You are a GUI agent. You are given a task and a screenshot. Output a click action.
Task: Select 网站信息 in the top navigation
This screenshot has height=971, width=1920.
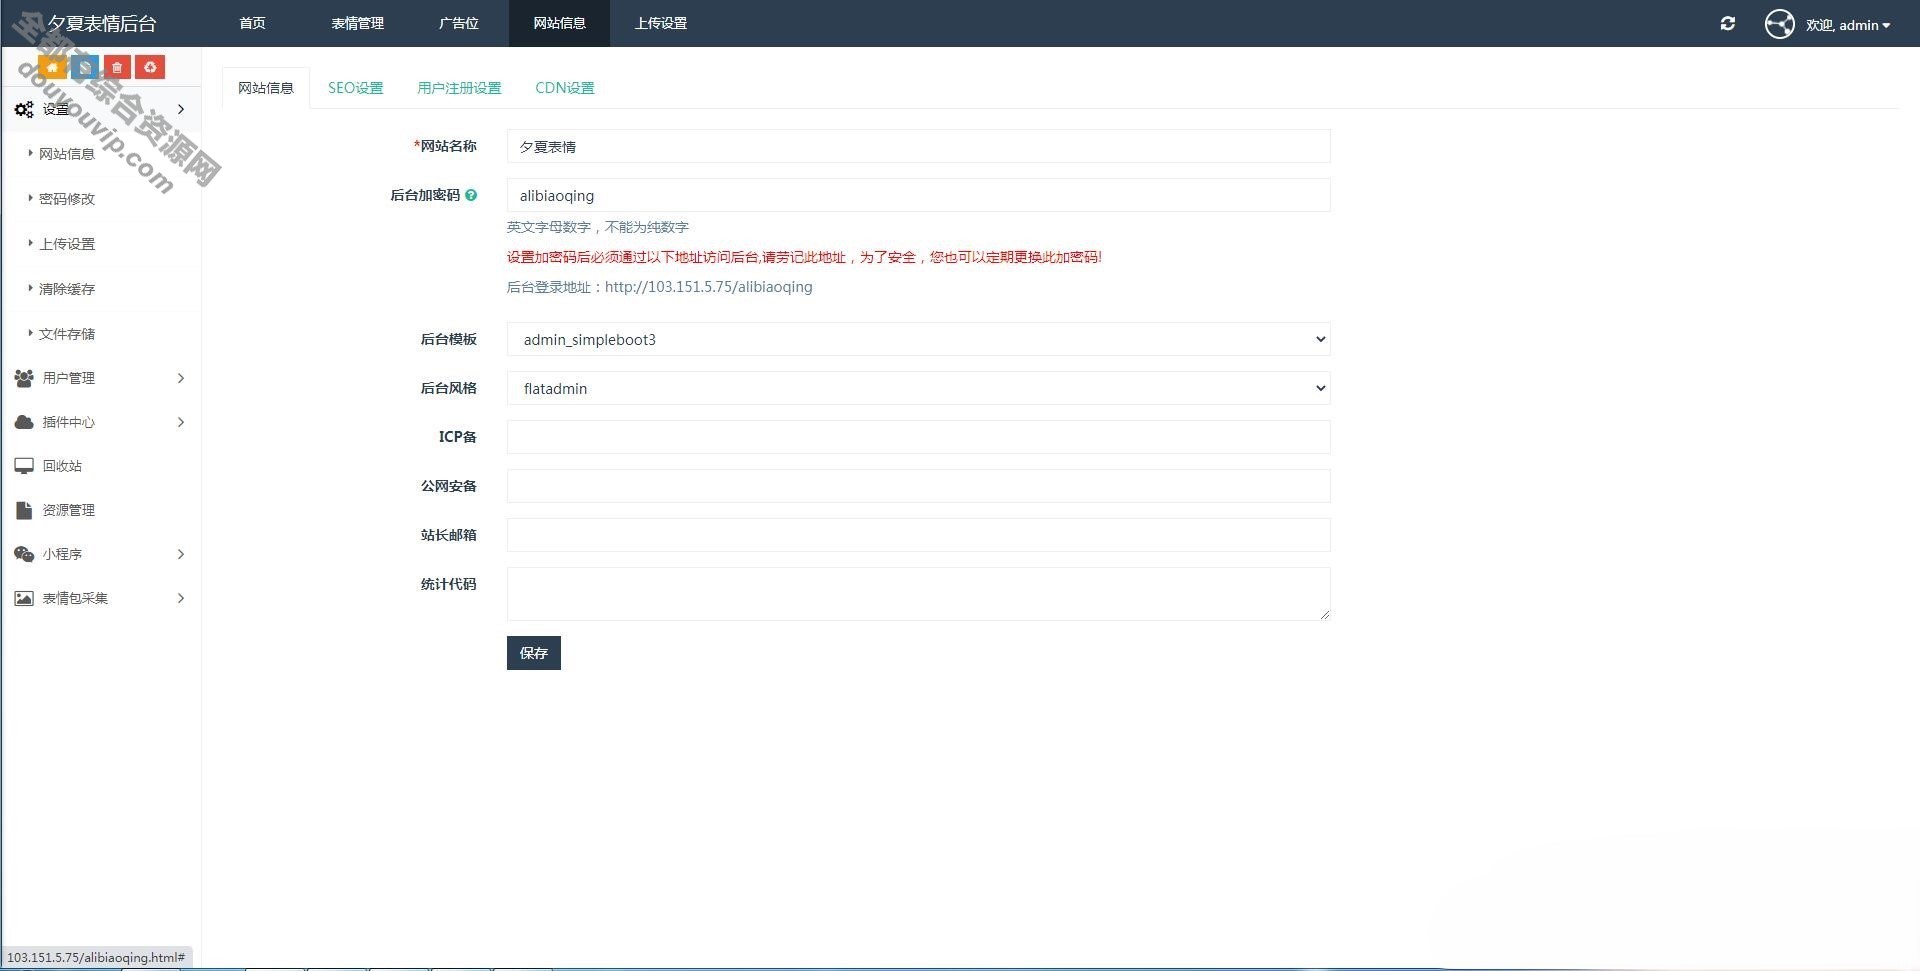pyautogui.click(x=559, y=23)
